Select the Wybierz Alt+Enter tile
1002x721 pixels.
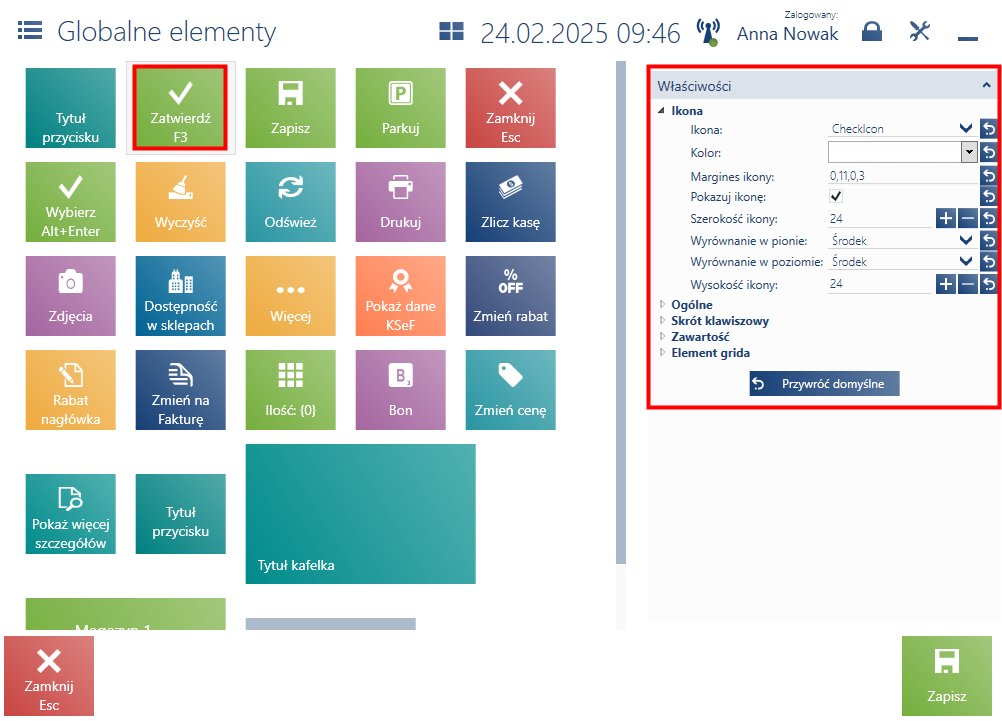(70, 202)
